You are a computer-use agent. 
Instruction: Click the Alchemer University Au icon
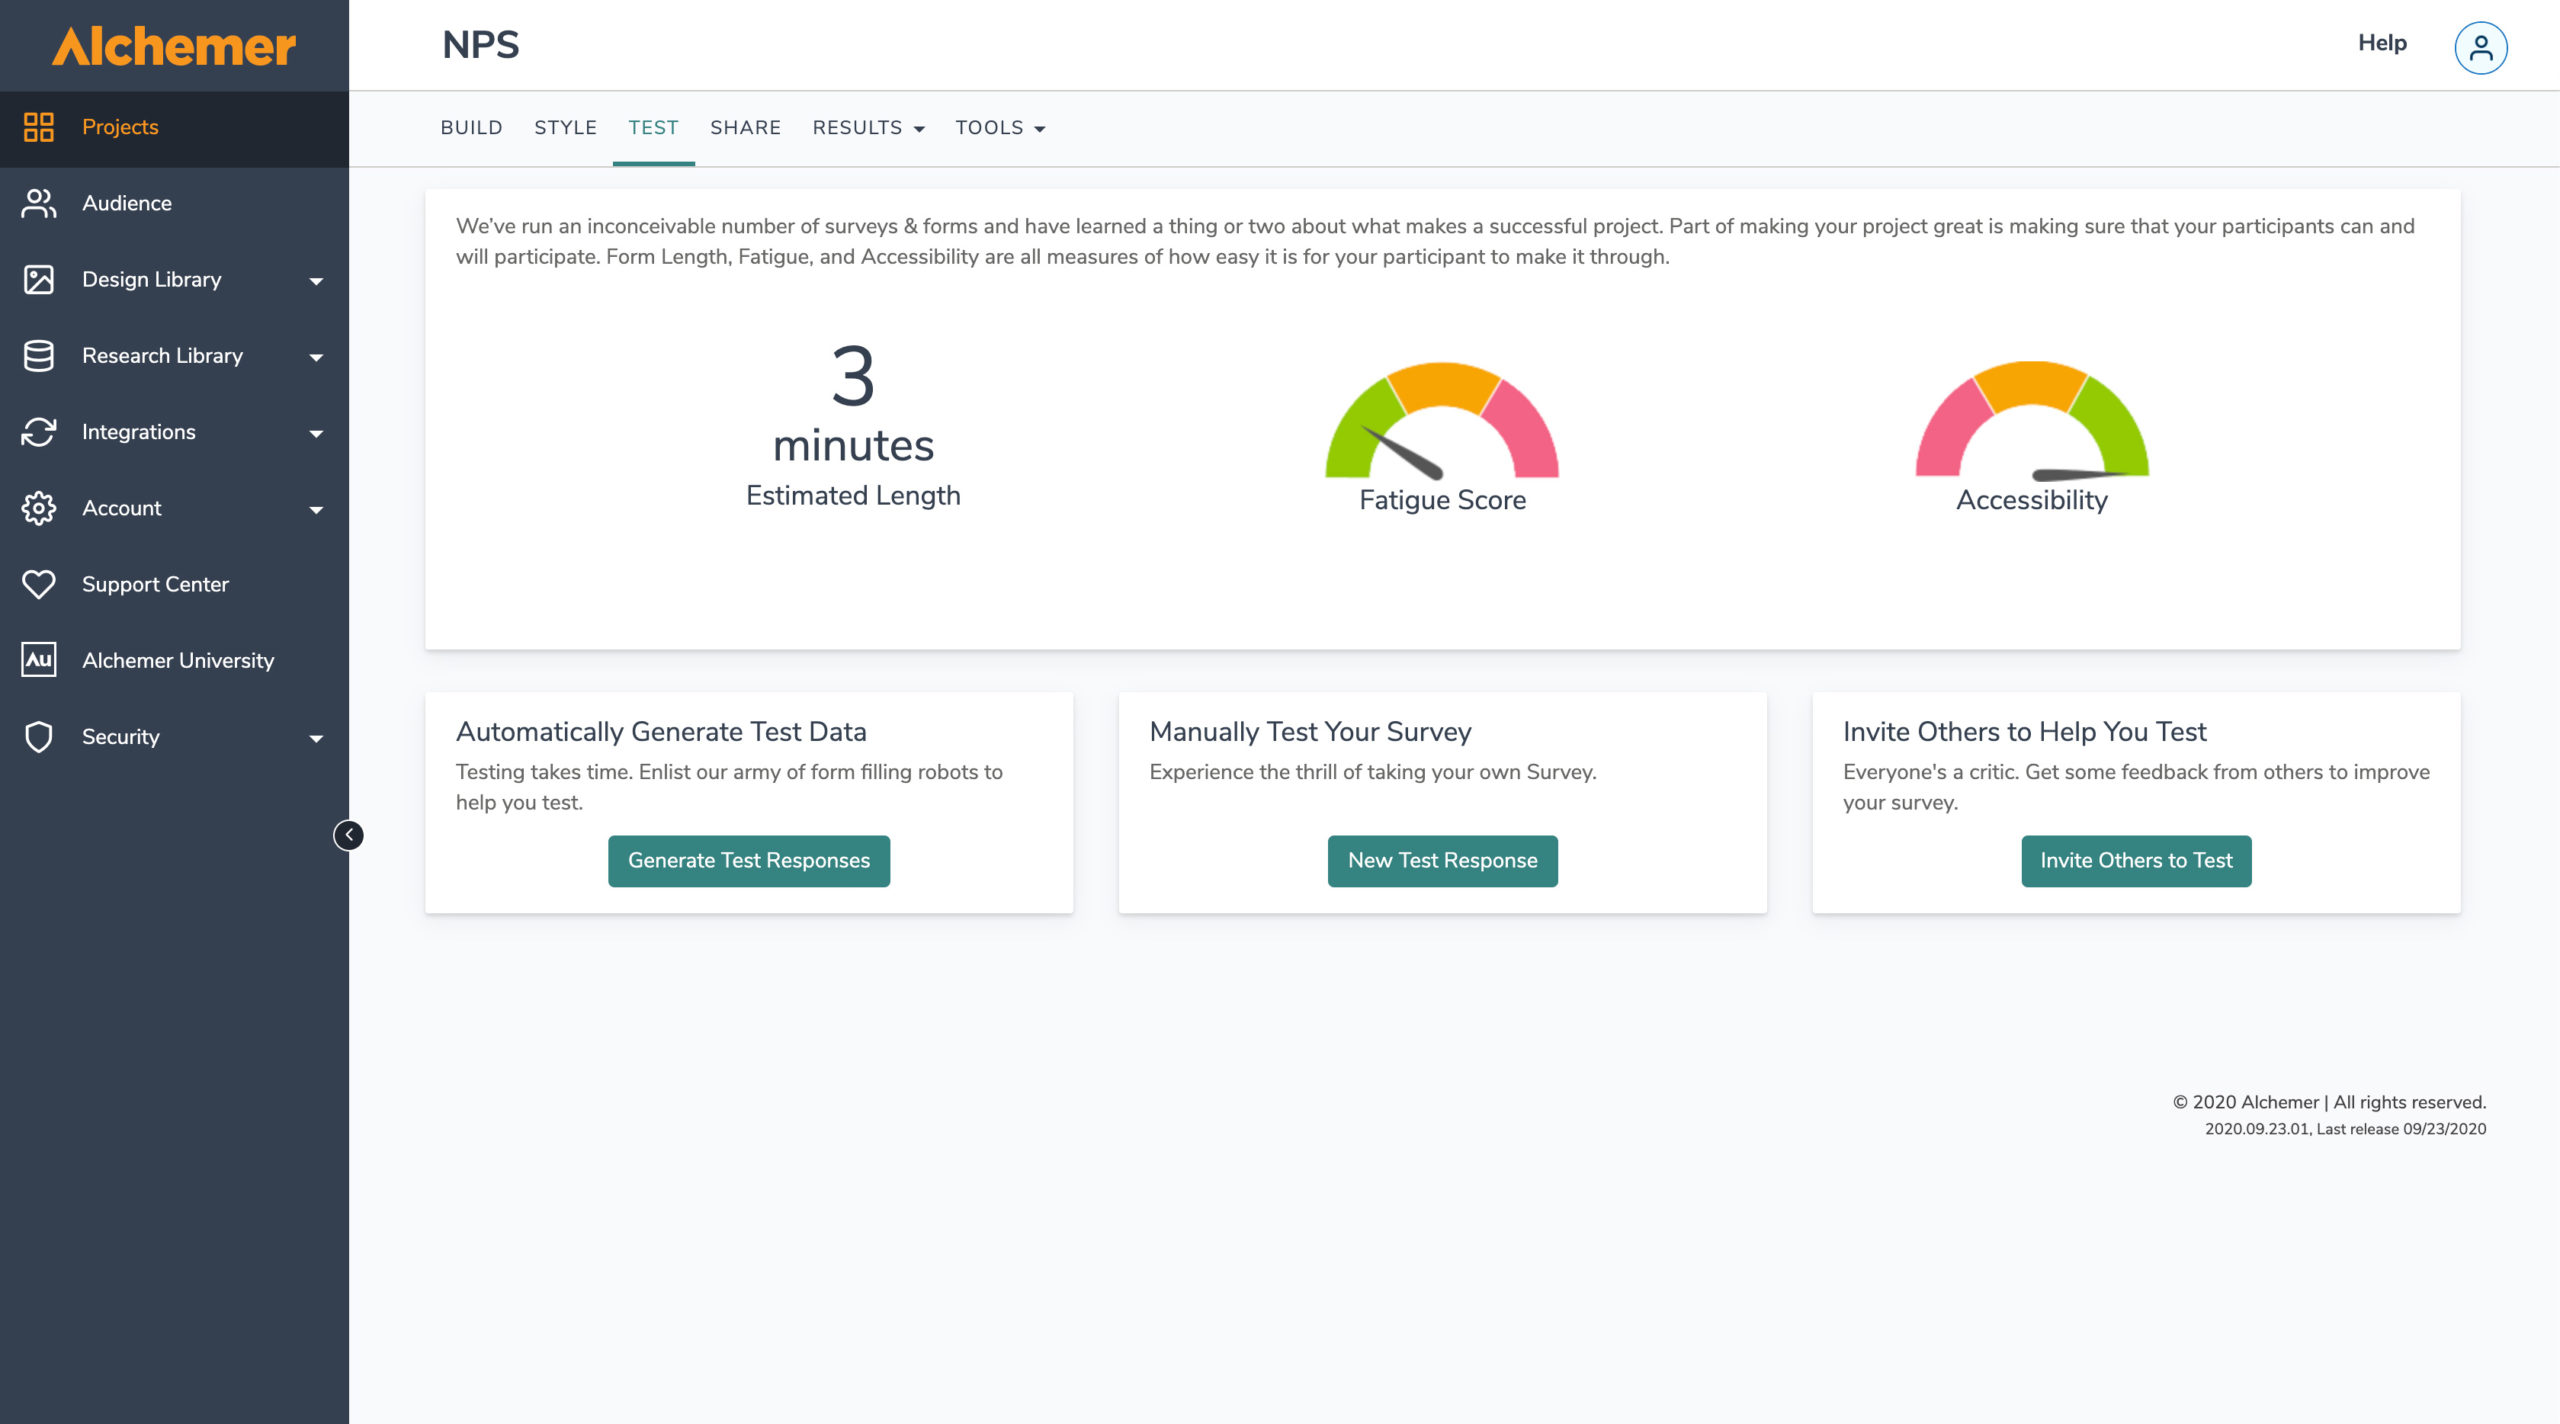[x=38, y=660]
